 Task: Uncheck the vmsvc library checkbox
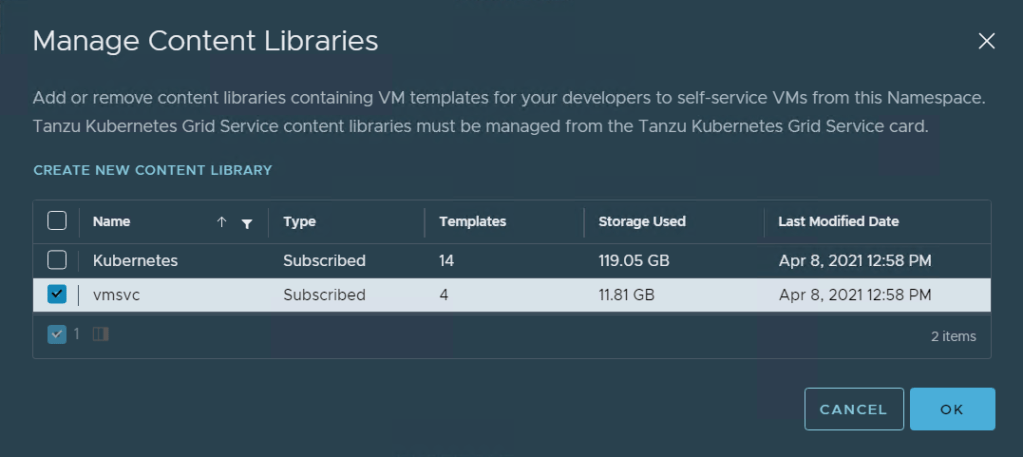coord(57,294)
